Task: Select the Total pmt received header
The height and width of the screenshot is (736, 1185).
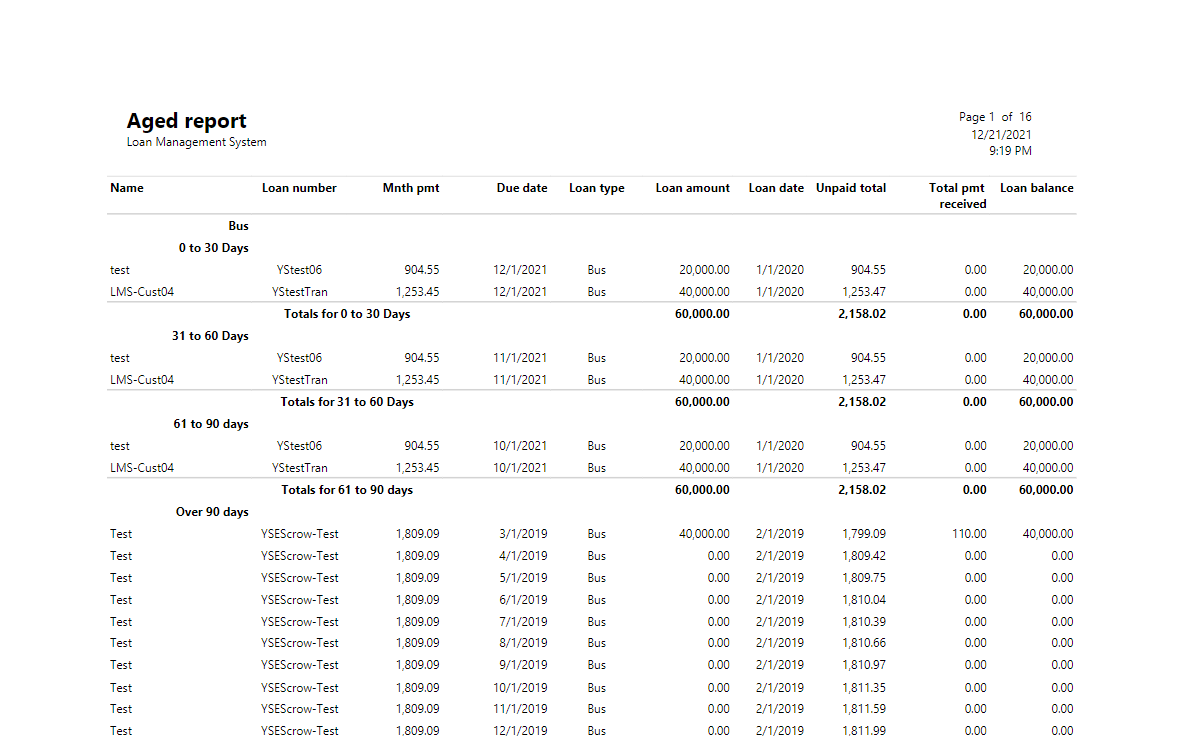Action: click(957, 196)
